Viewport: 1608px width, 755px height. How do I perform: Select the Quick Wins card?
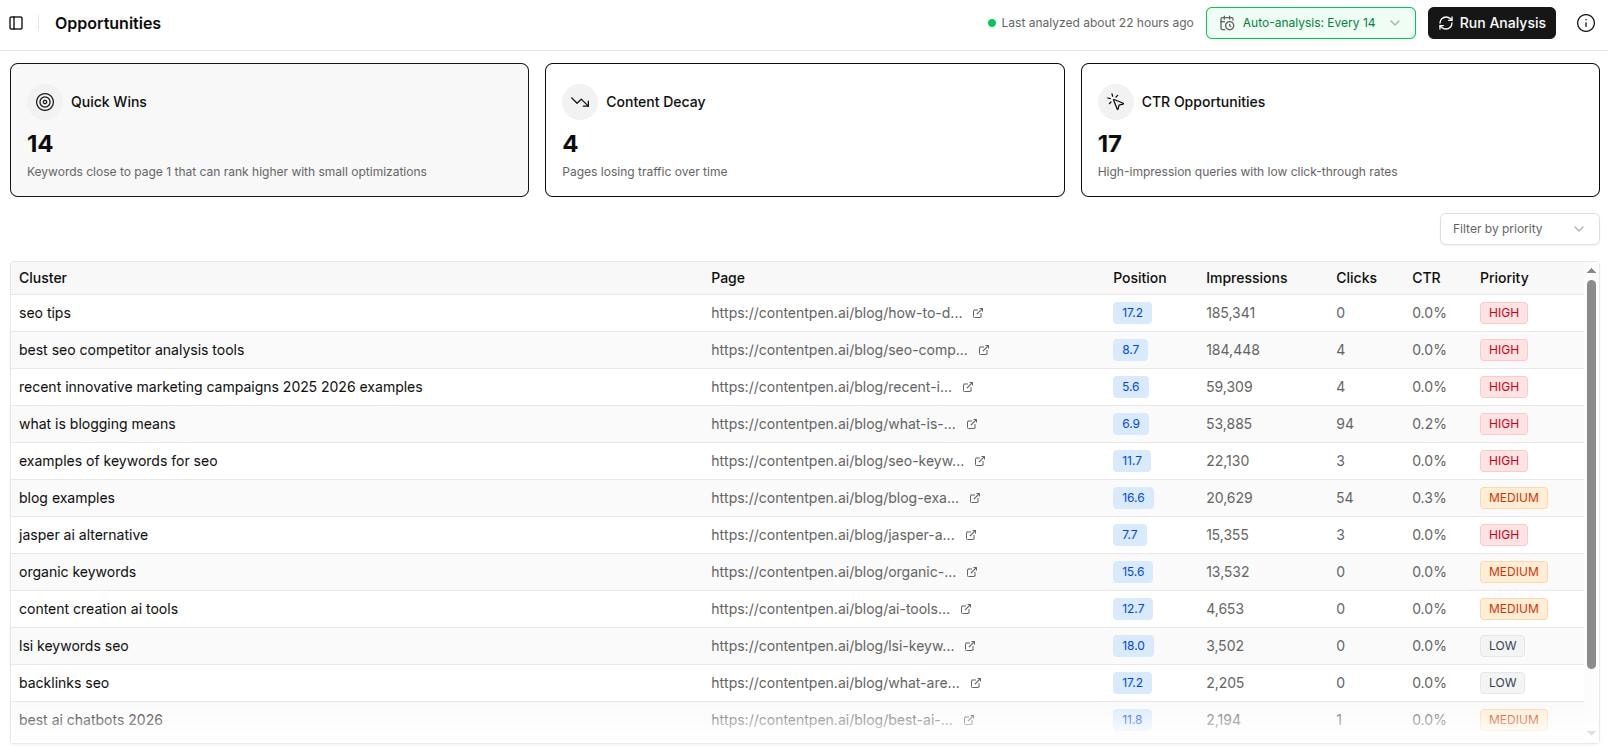click(269, 130)
